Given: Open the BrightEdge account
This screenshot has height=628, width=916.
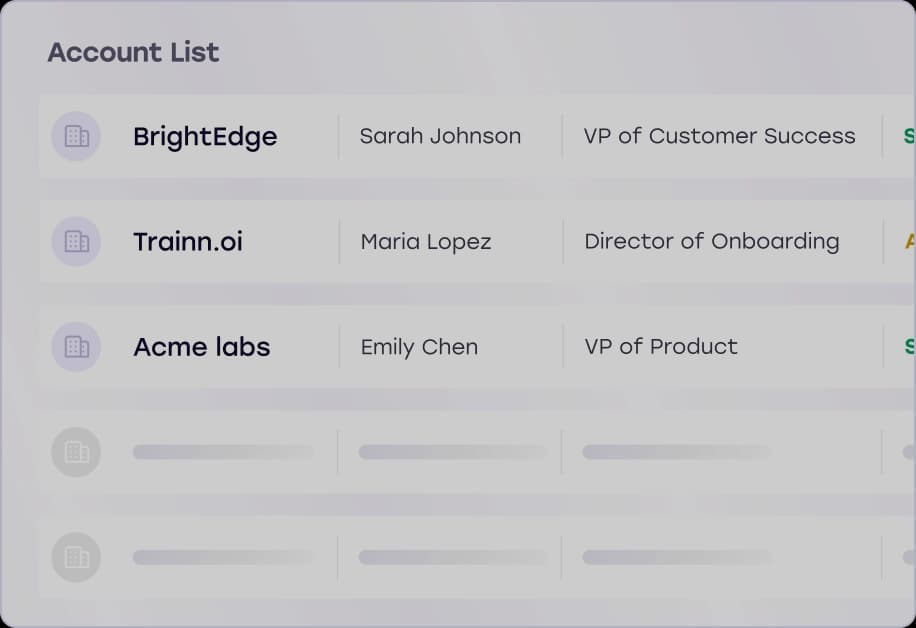Looking at the screenshot, I should point(204,137).
